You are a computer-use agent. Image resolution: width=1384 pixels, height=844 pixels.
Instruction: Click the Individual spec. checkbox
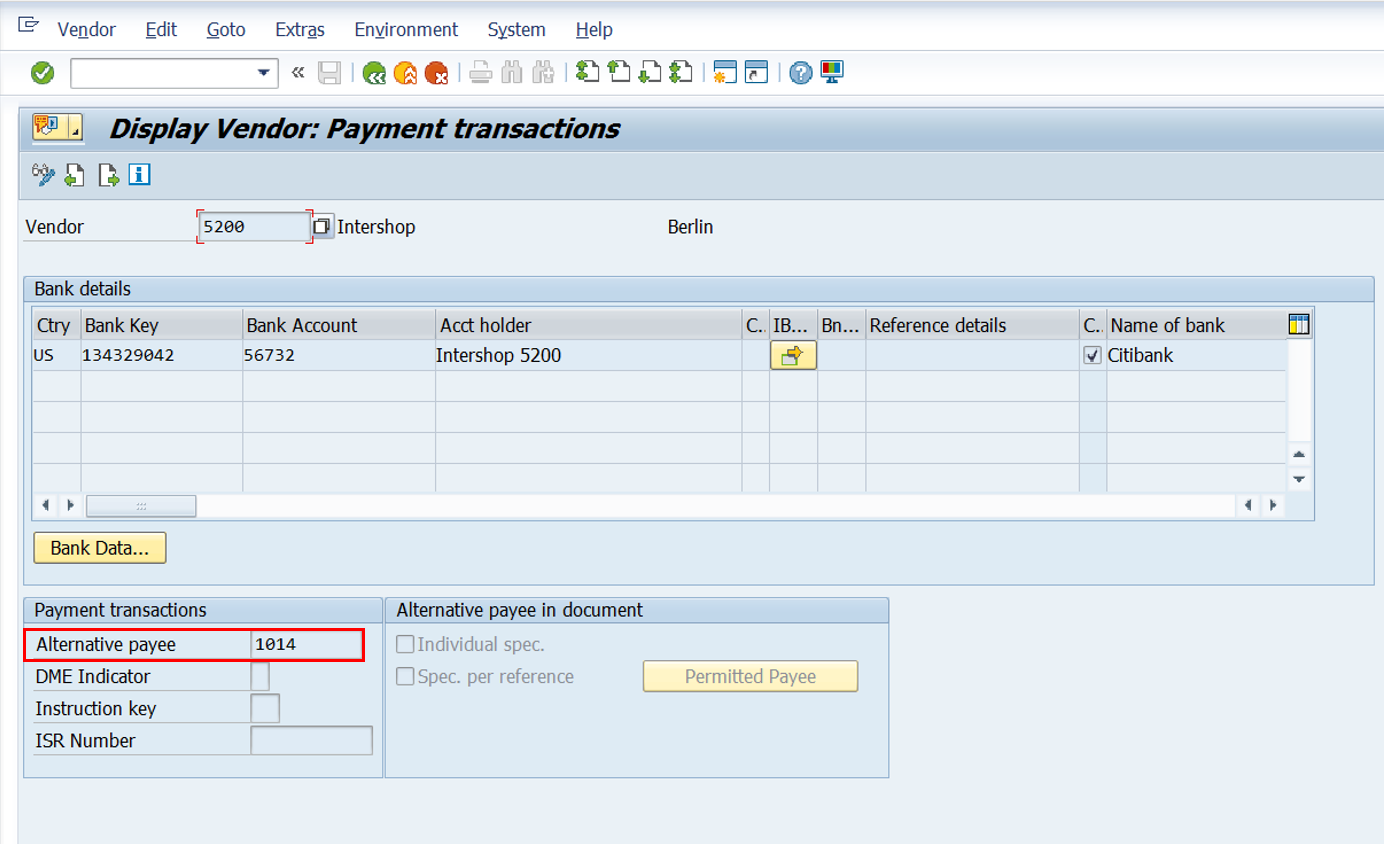pos(405,644)
